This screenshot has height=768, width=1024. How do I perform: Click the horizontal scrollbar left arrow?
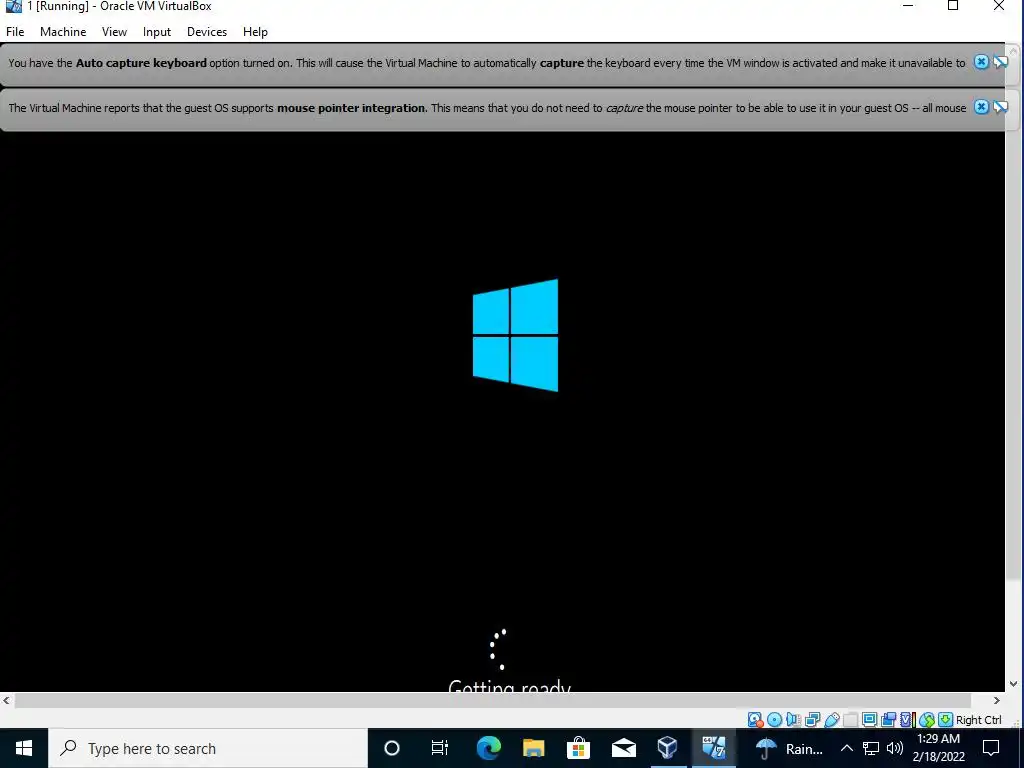pos(7,700)
